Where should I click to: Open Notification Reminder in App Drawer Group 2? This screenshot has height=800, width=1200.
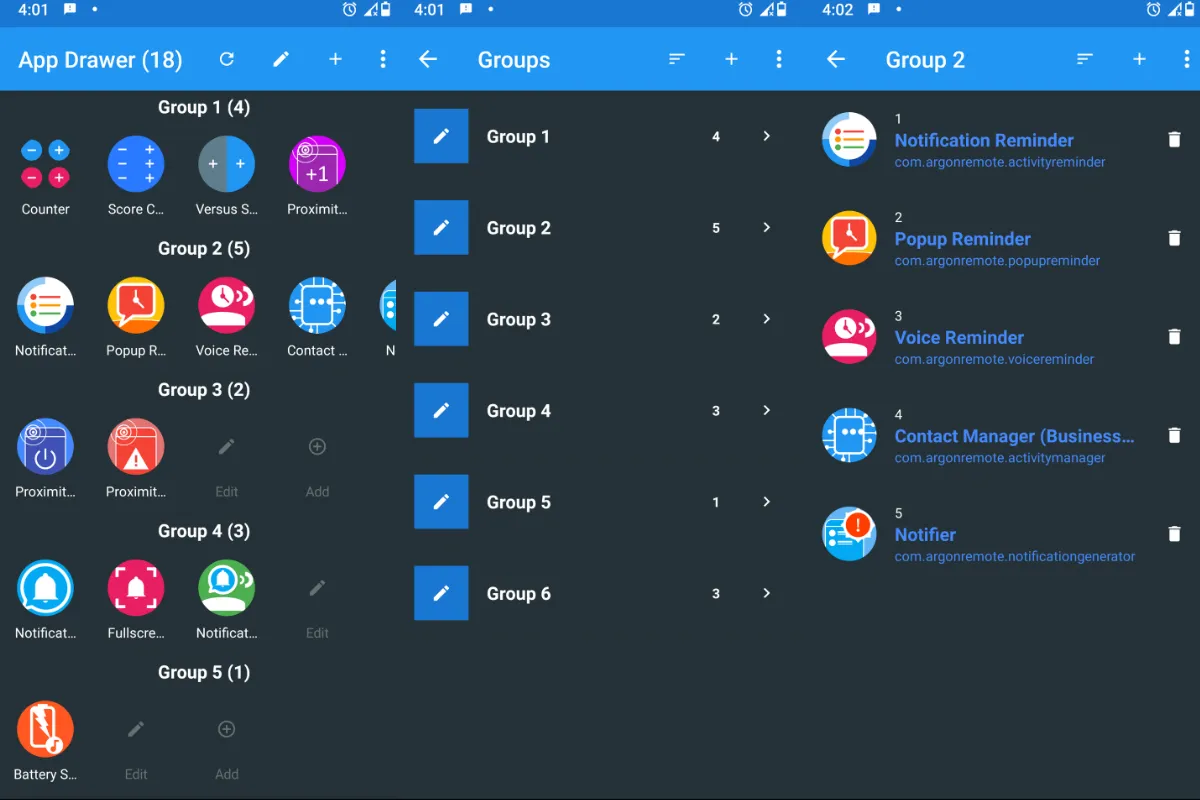(45, 306)
